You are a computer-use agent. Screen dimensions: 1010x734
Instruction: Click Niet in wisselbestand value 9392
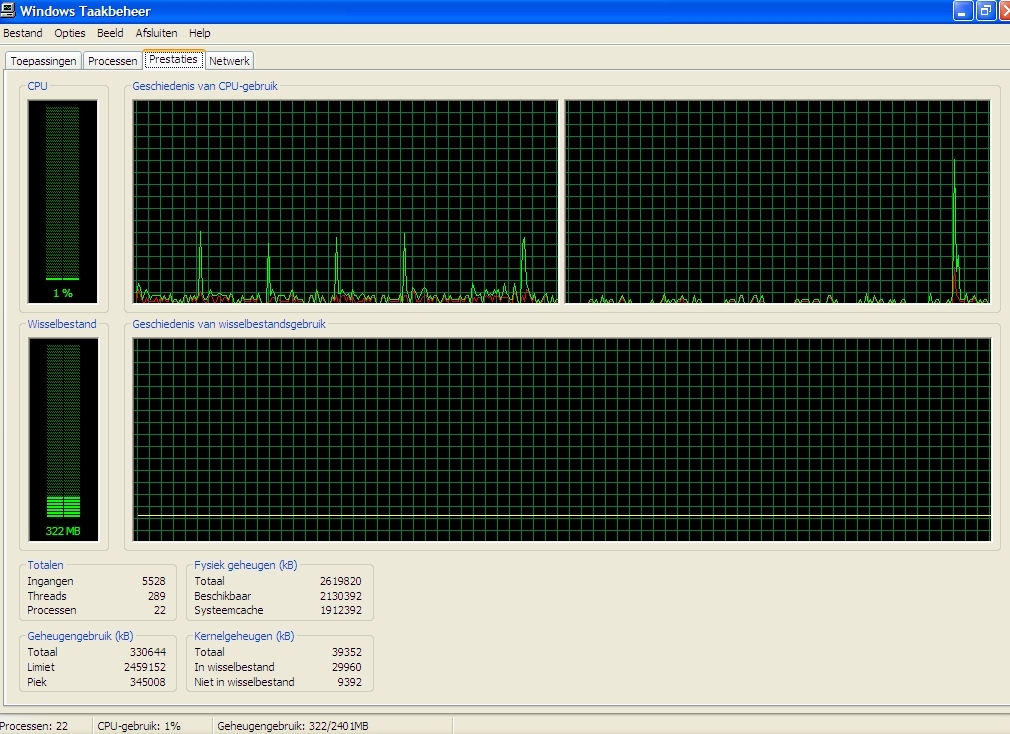350,682
